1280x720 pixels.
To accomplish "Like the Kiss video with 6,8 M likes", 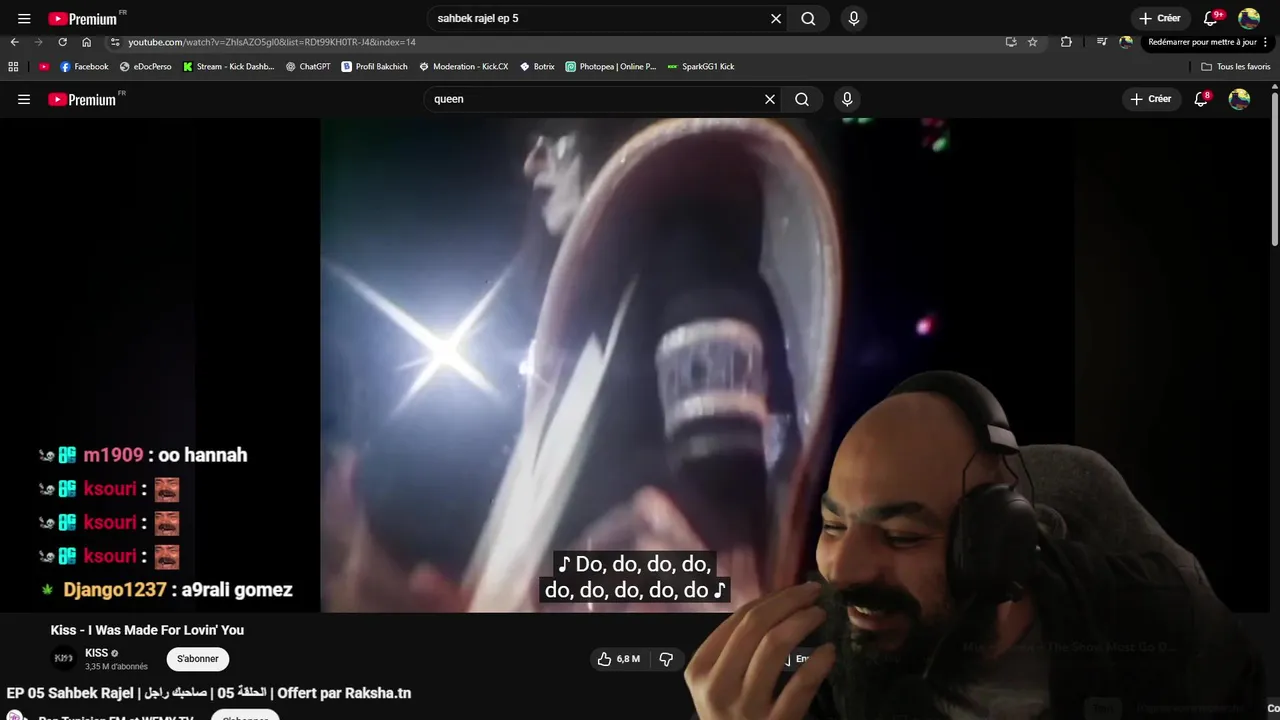I will (619, 659).
